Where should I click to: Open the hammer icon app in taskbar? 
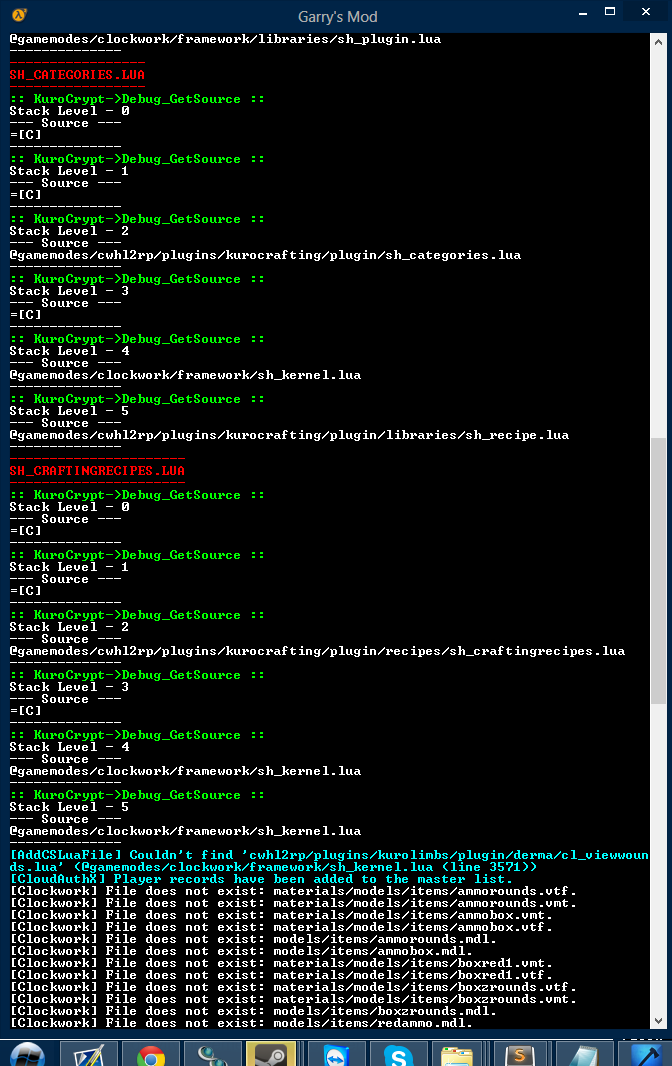click(645, 1055)
